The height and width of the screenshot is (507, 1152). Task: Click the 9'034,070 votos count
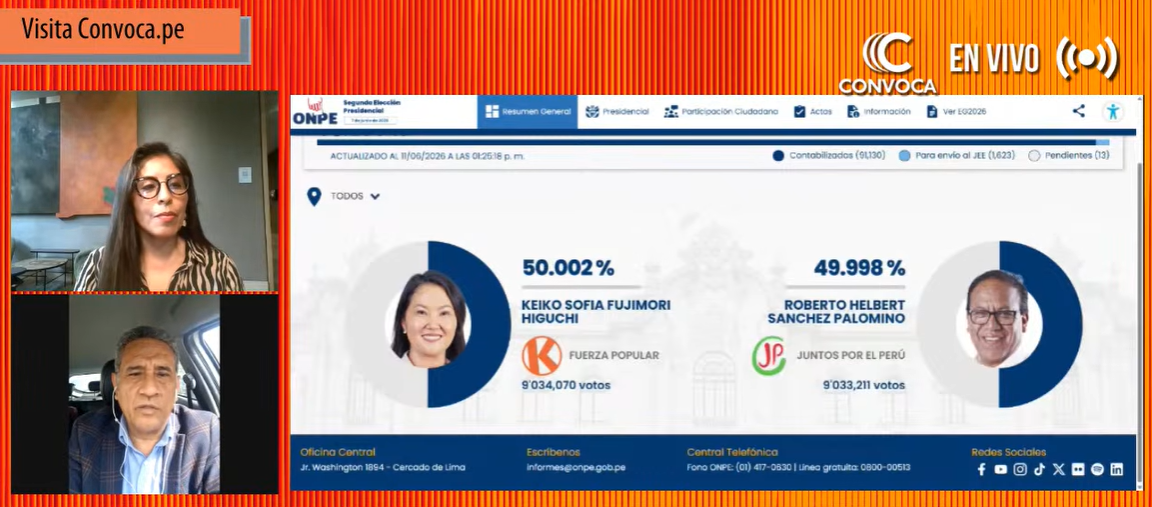(566, 385)
